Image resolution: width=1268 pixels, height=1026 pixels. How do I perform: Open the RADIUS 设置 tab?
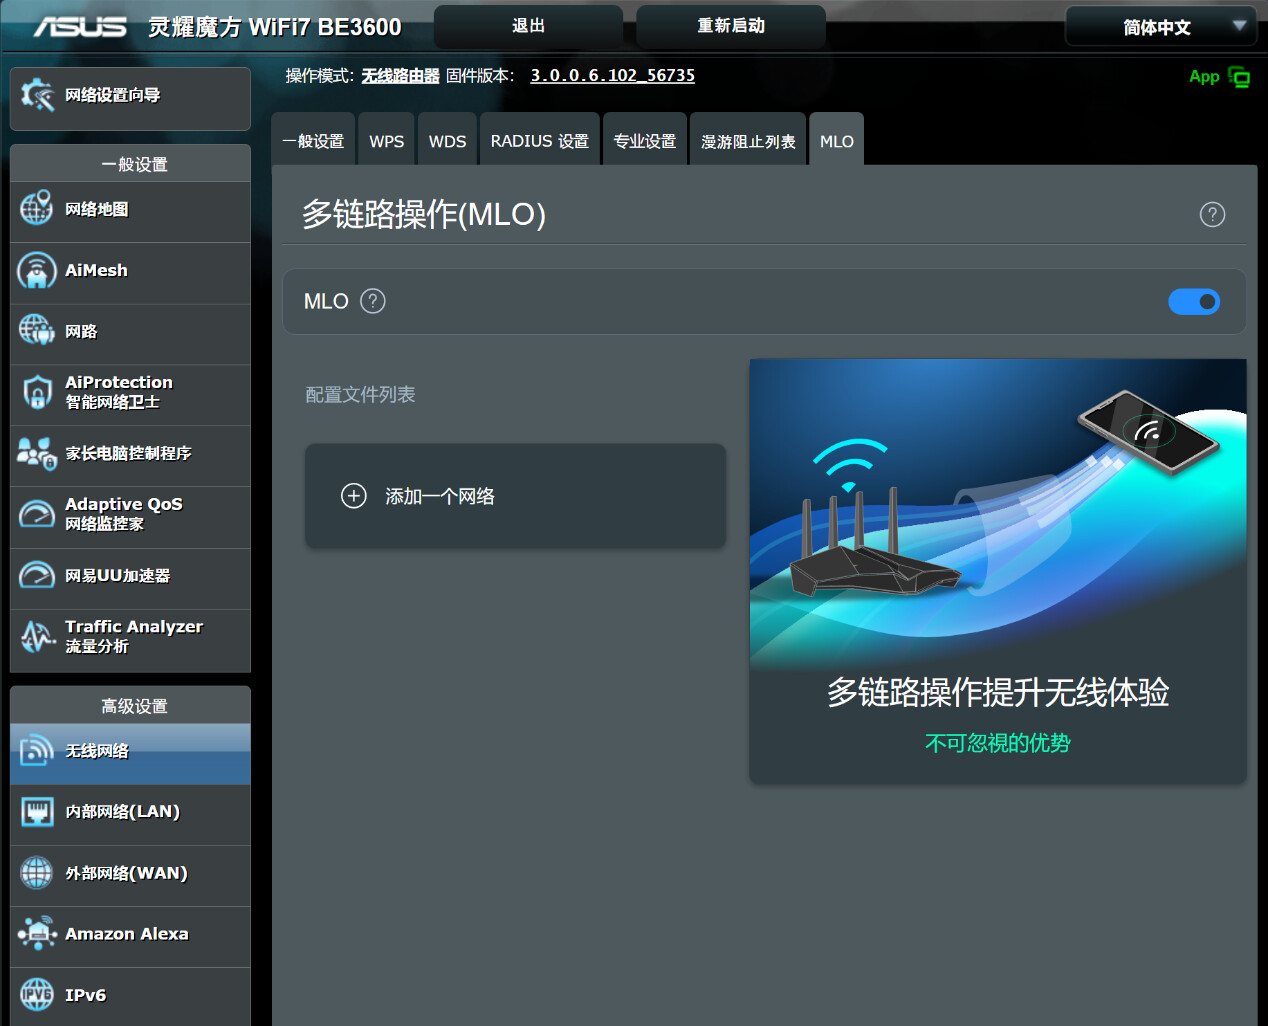[539, 141]
